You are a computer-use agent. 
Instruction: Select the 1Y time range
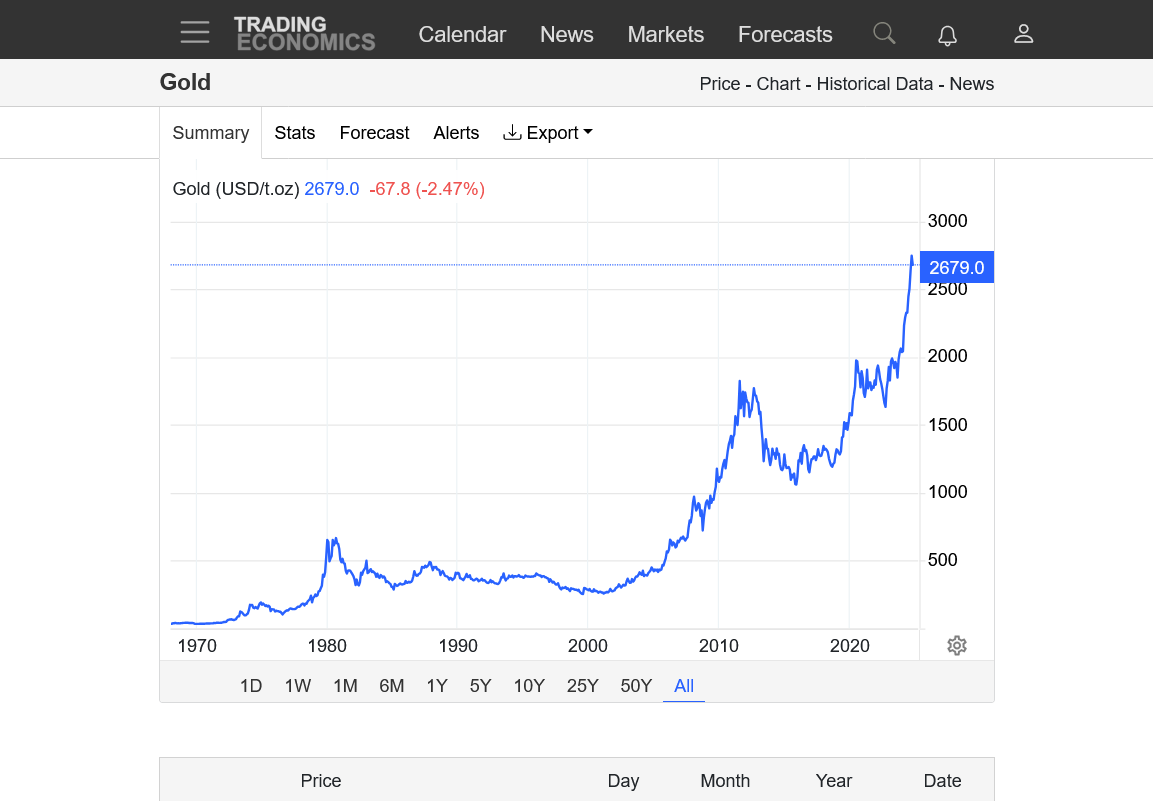pos(437,686)
